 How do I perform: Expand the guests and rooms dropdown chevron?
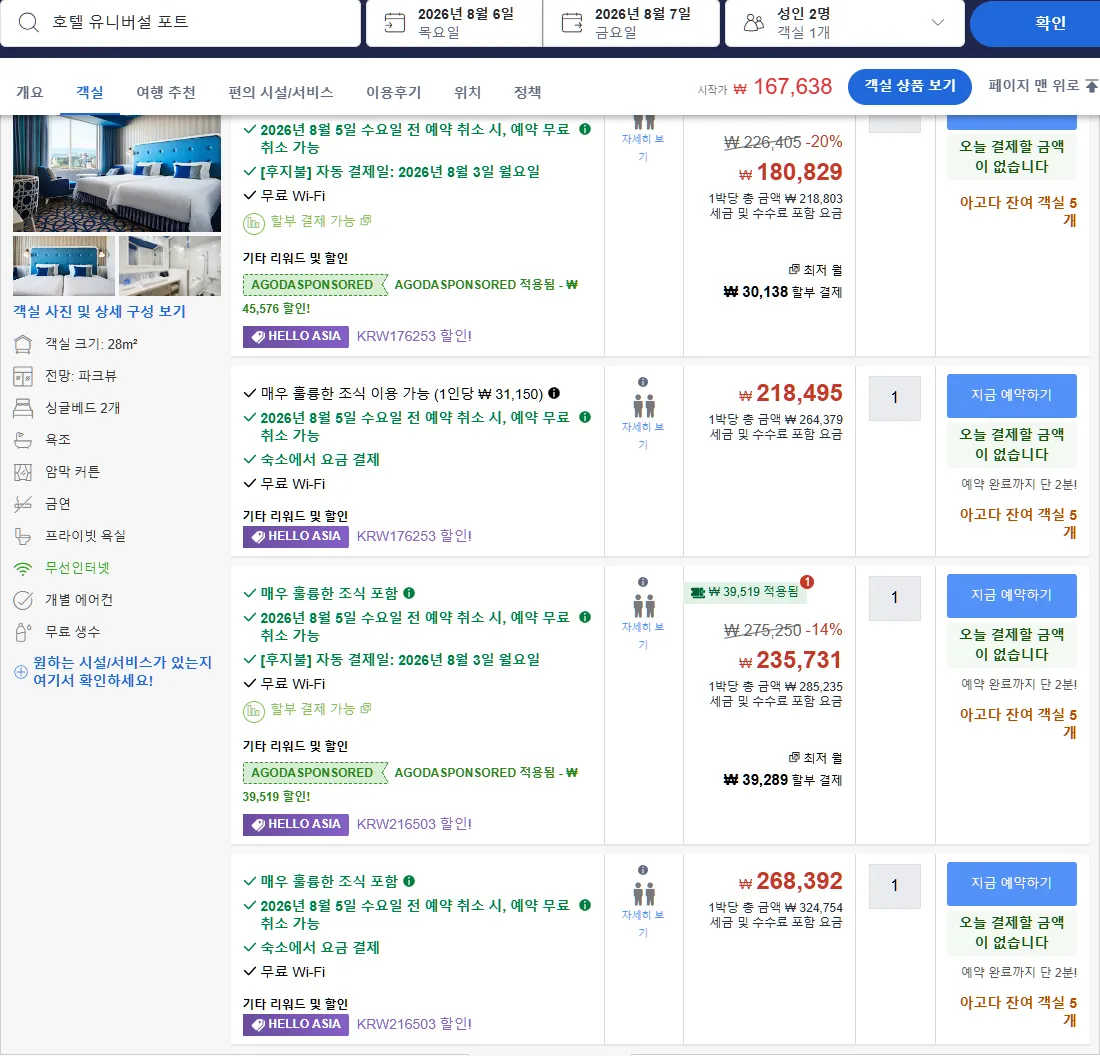tap(937, 22)
